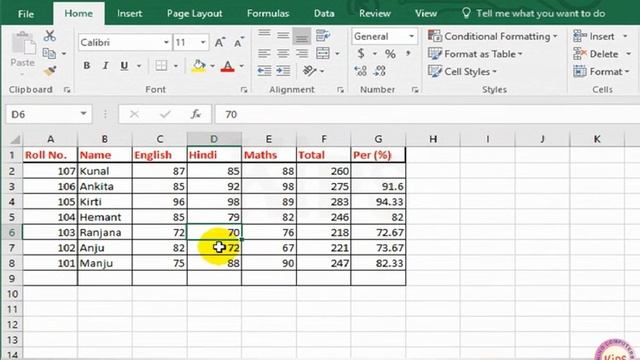
Task: Apply Percent Style format
Action: click(x=390, y=53)
